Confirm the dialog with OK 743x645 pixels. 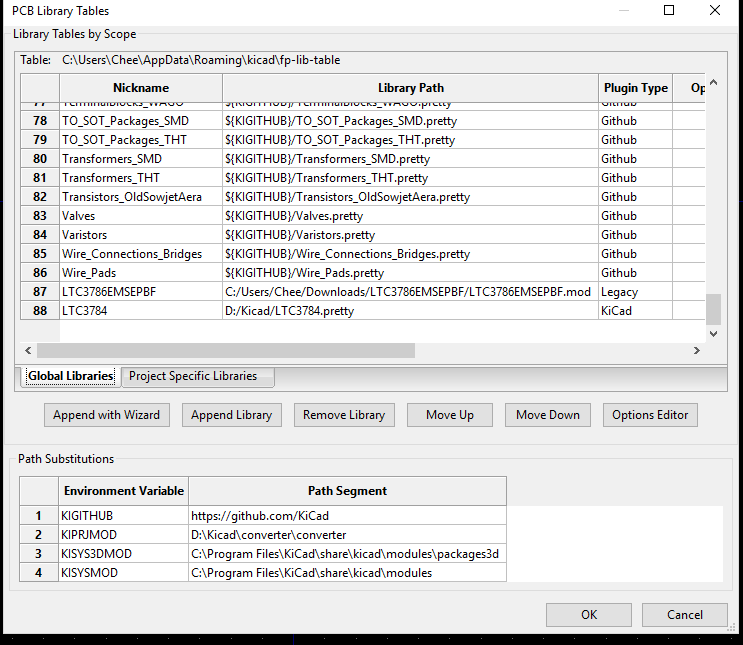coord(589,615)
